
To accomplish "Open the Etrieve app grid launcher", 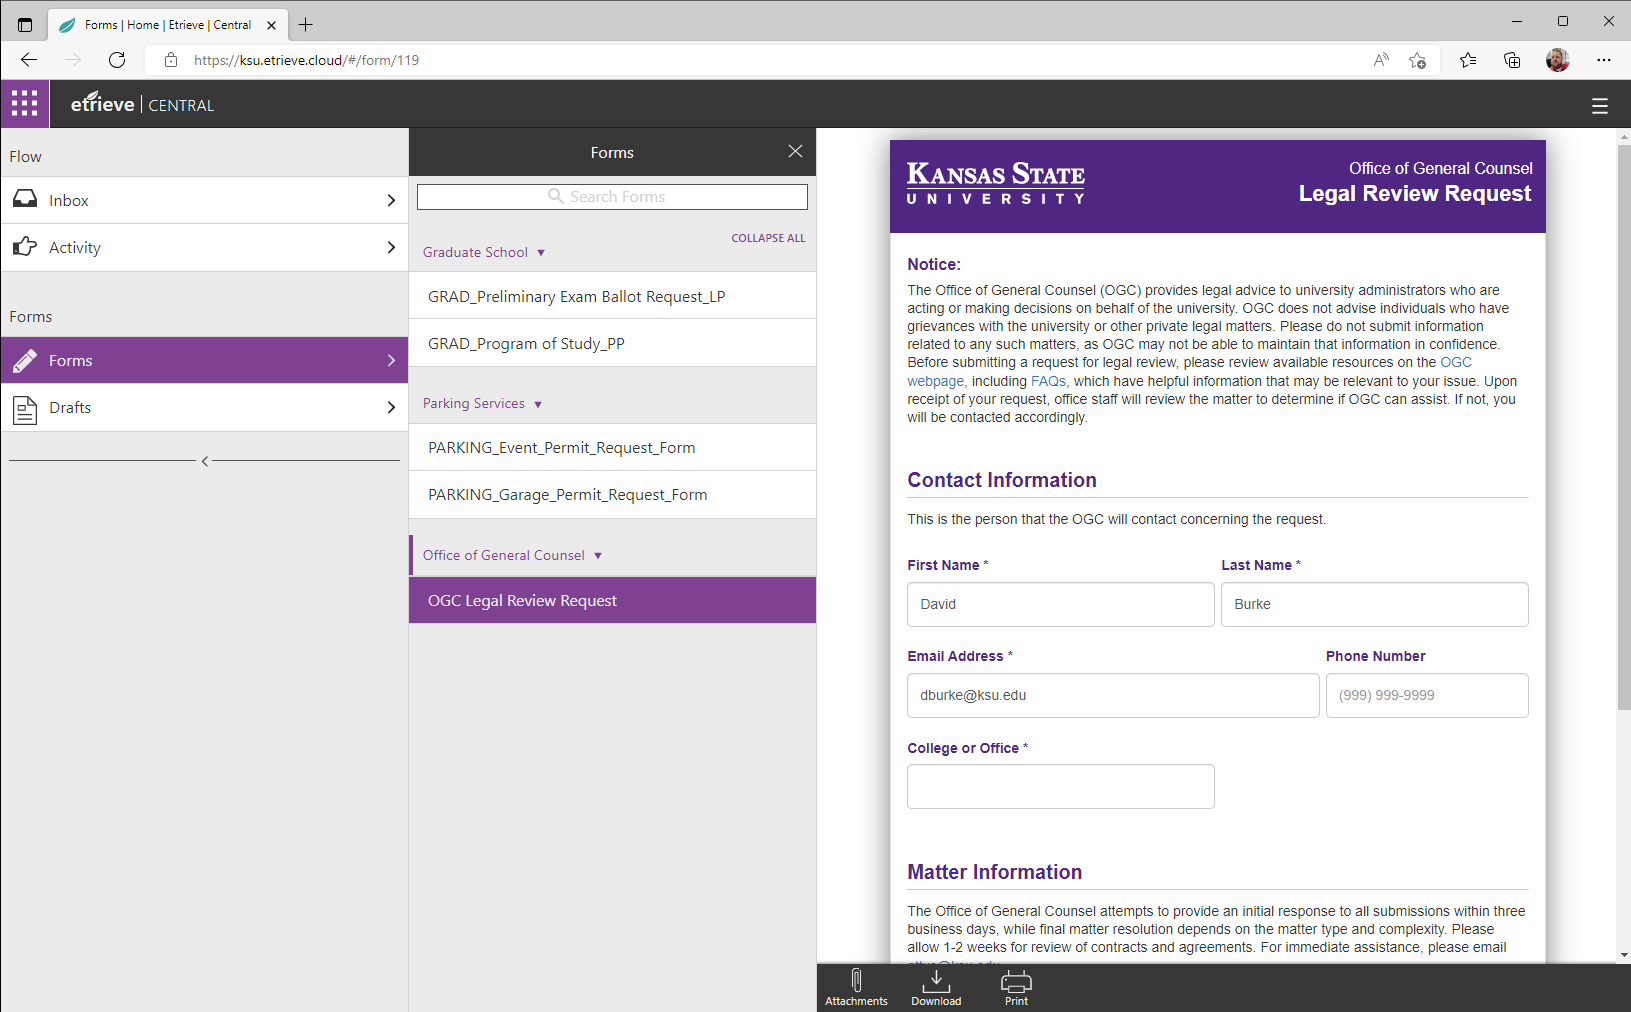I will (25, 104).
